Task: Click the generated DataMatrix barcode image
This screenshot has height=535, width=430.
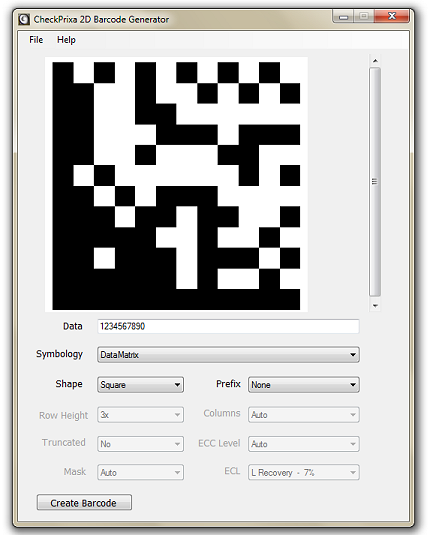Action: [176, 185]
